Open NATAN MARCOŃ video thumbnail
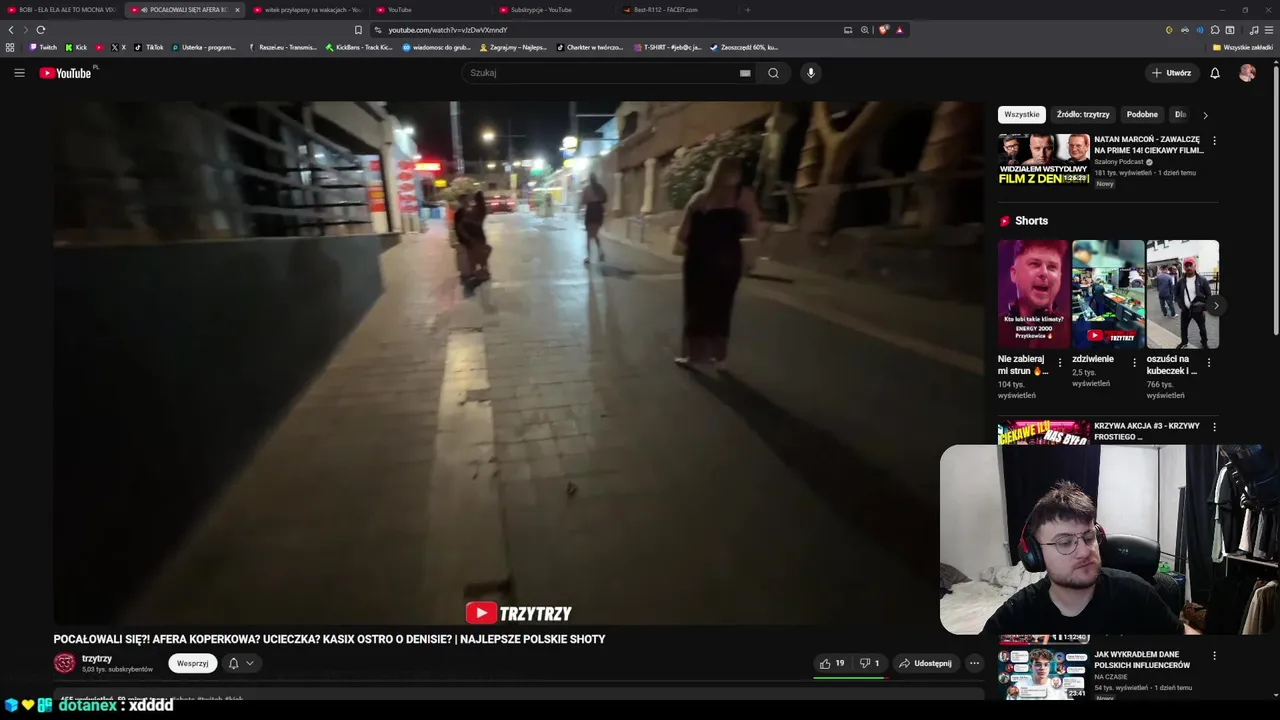Image resolution: width=1280 pixels, height=720 pixels. [1044, 160]
